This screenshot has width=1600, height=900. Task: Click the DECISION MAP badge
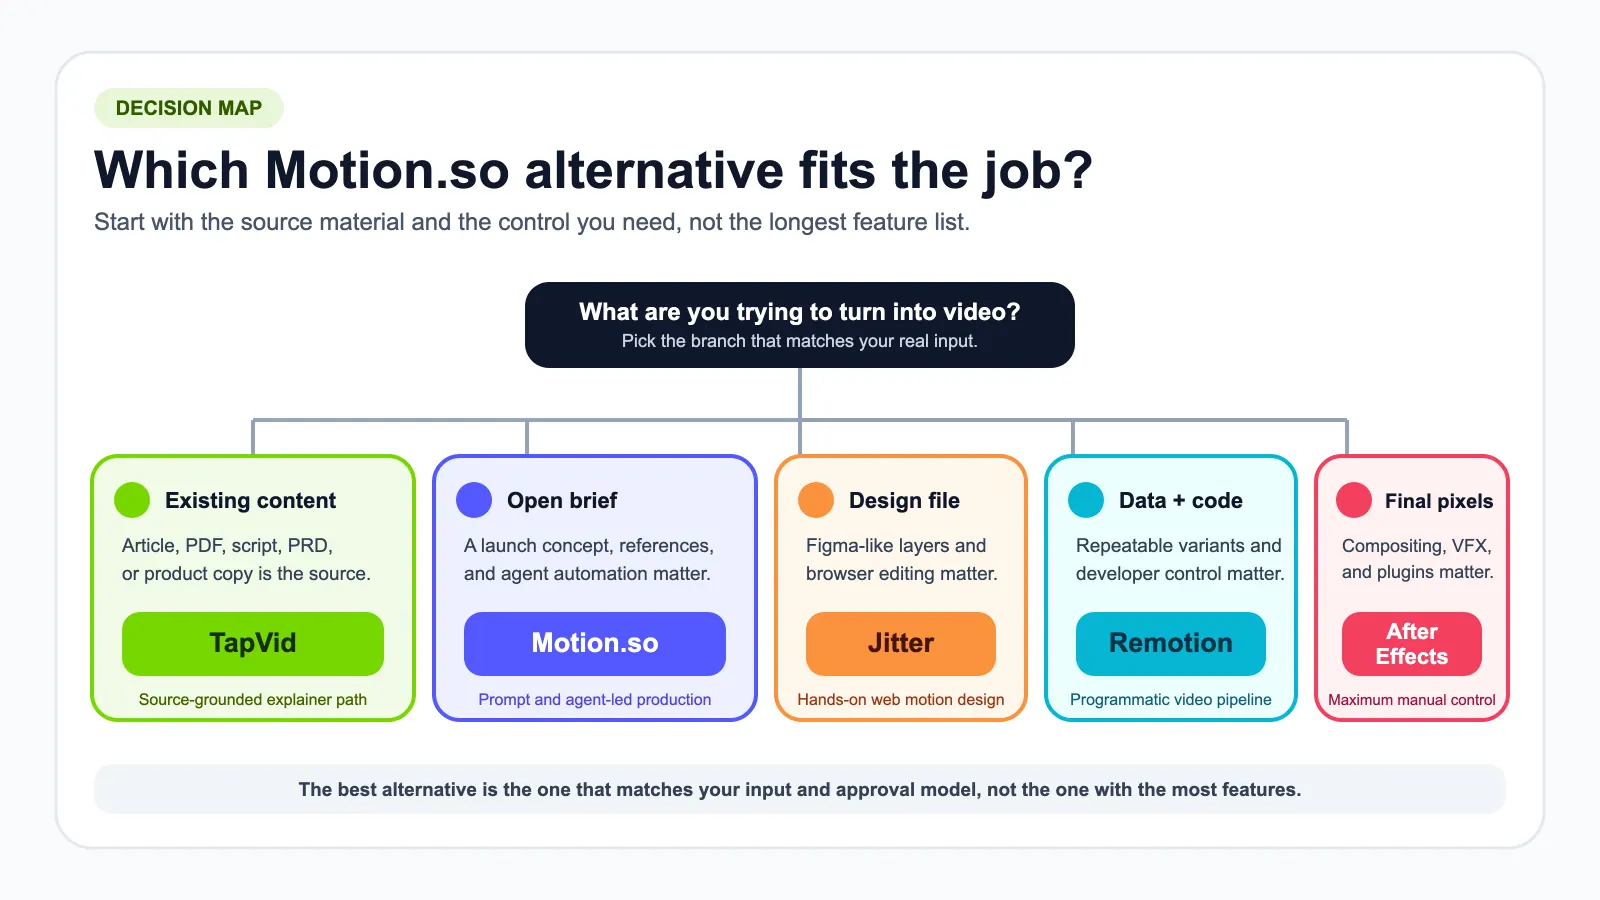pyautogui.click(x=189, y=108)
